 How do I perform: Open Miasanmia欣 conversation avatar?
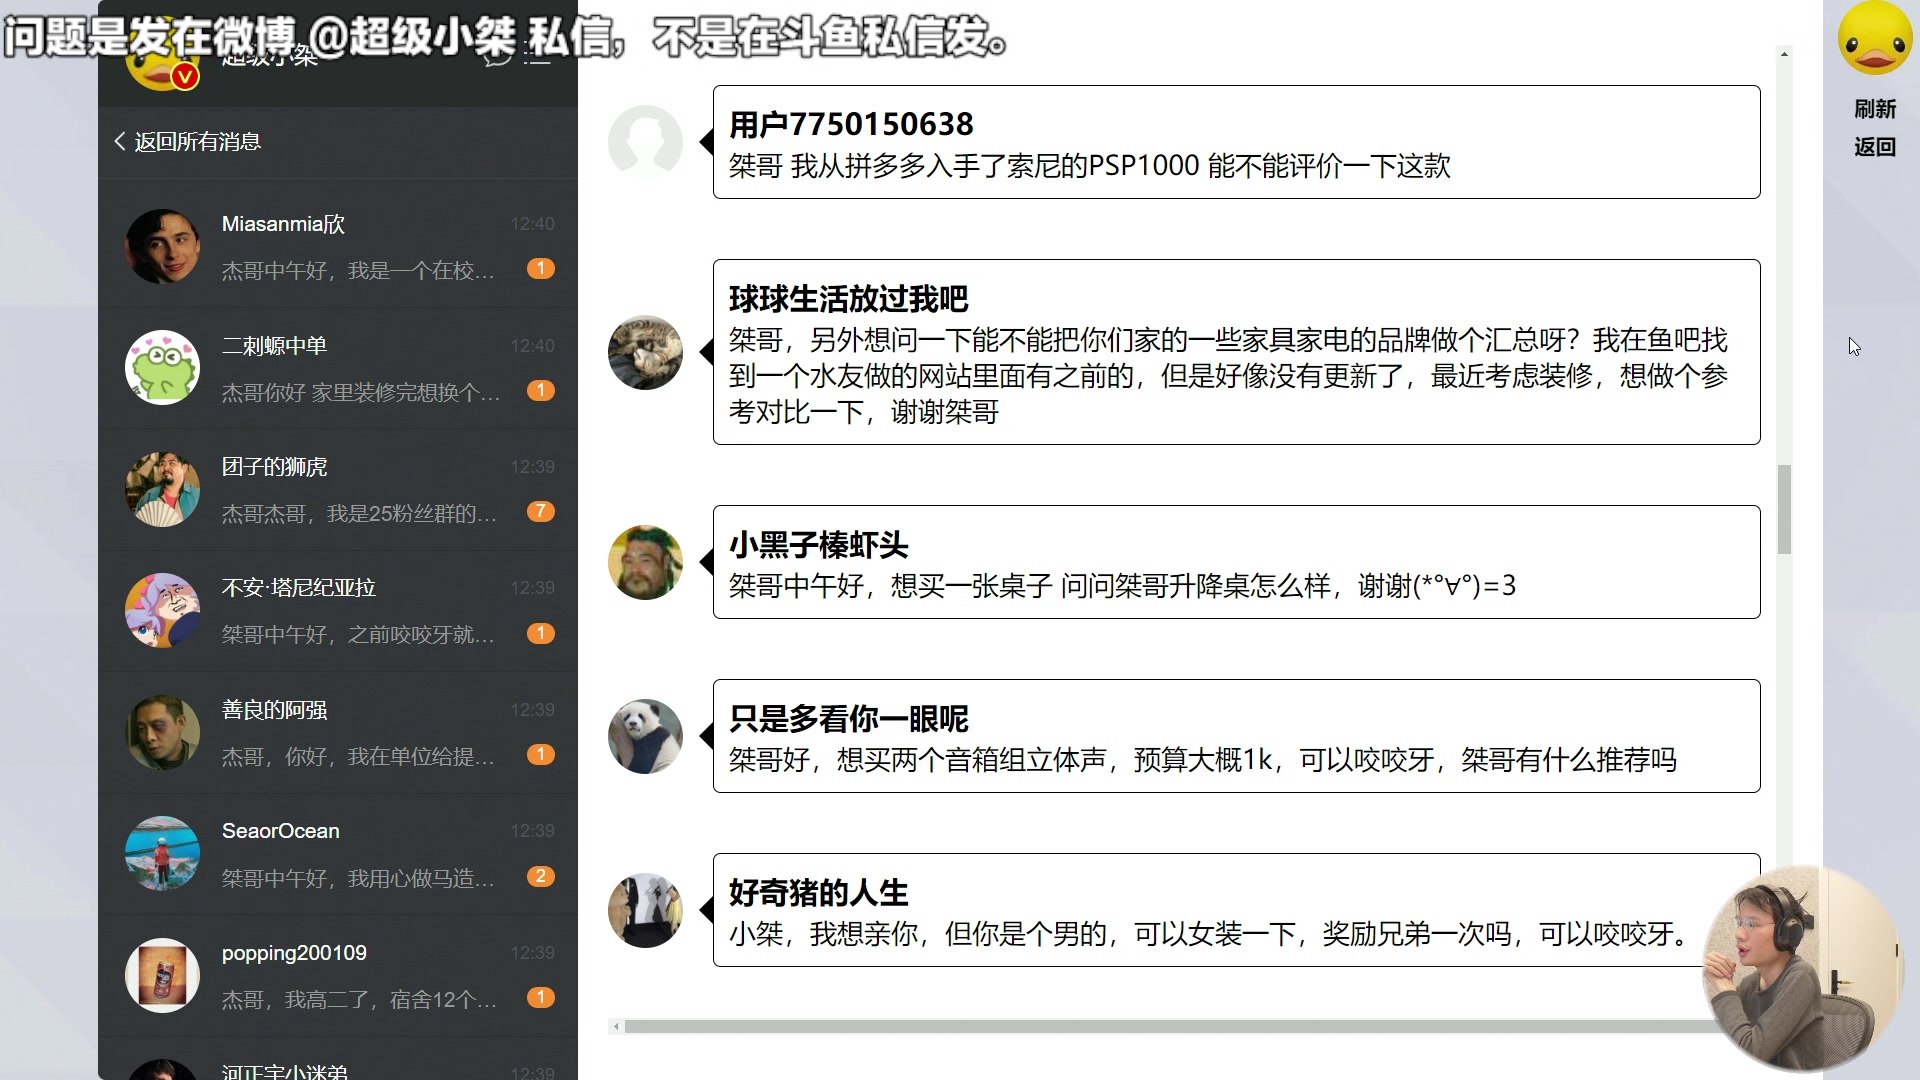point(162,246)
